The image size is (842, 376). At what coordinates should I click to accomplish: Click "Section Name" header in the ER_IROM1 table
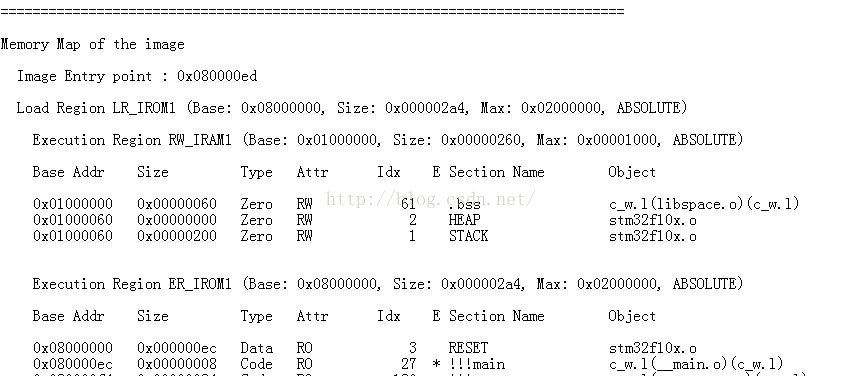point(497,316)
